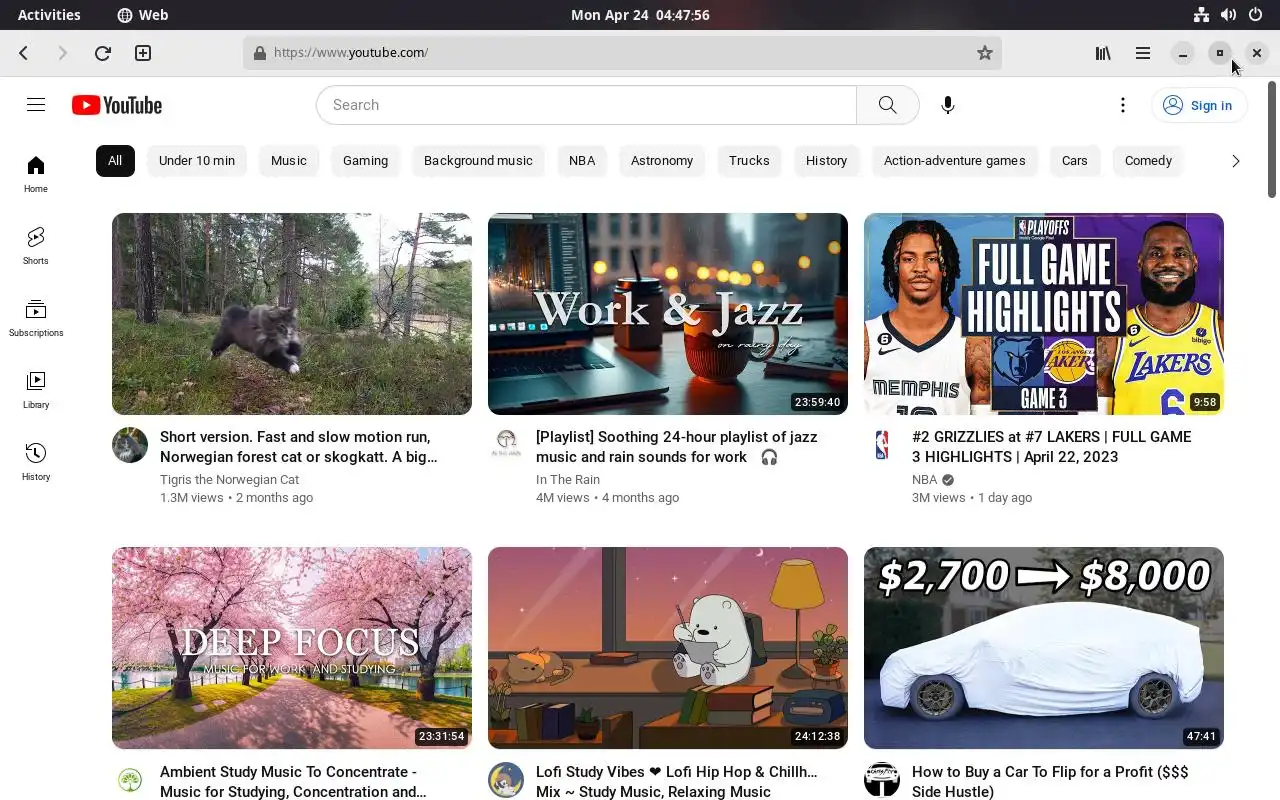Select the Background music chip
1280x800 pixels.
pyautogui.click(x=478, y=161)
